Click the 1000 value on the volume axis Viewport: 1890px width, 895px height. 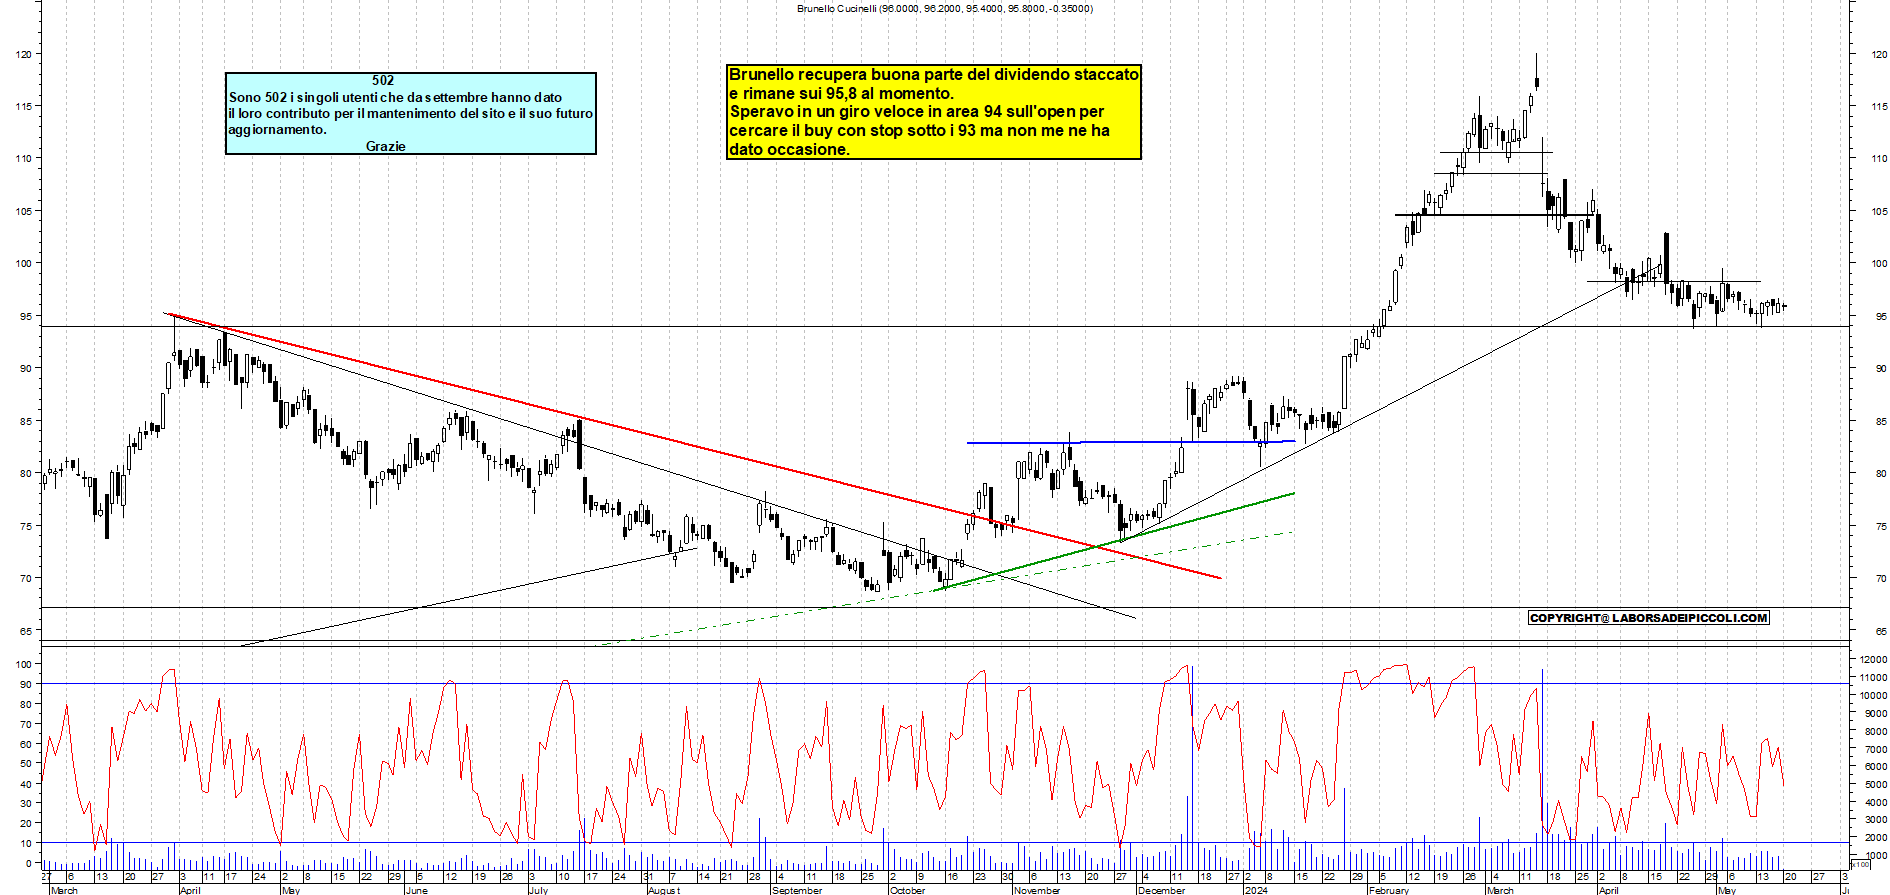click(x=1875, y=856)
